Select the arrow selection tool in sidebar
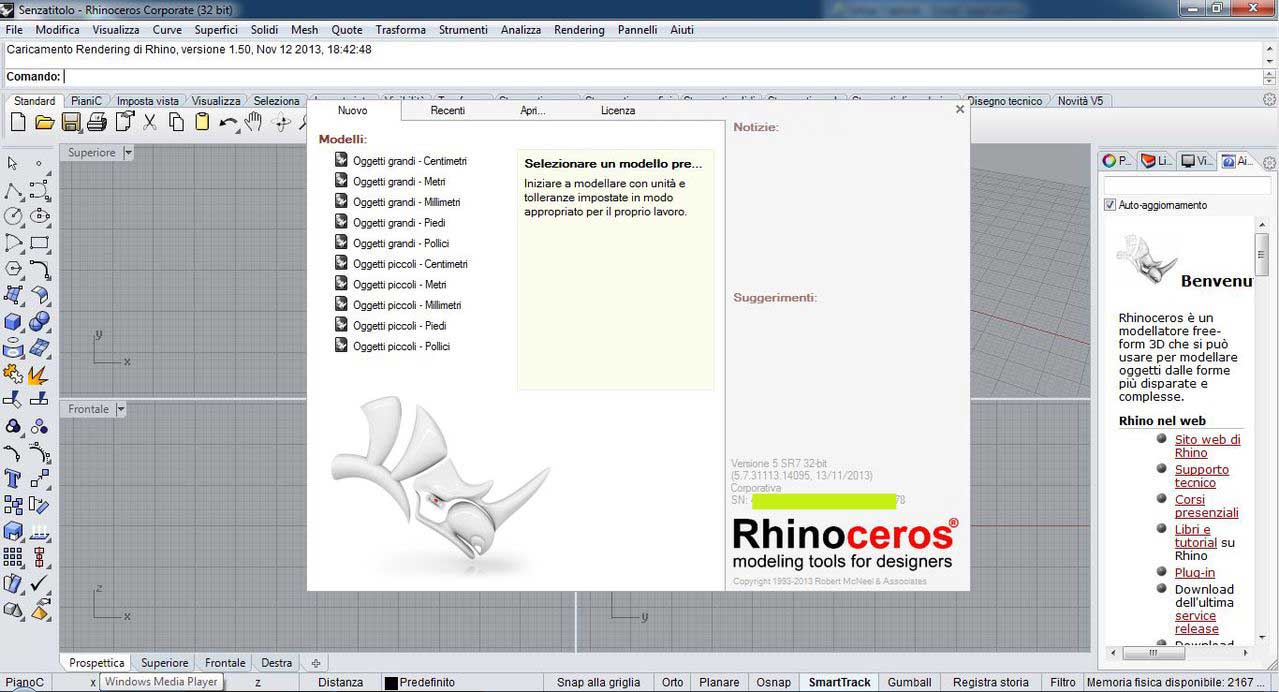 tap(13, 163)
